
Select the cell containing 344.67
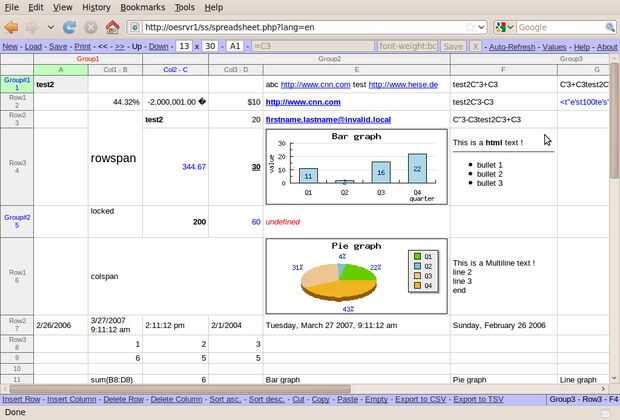176,166
